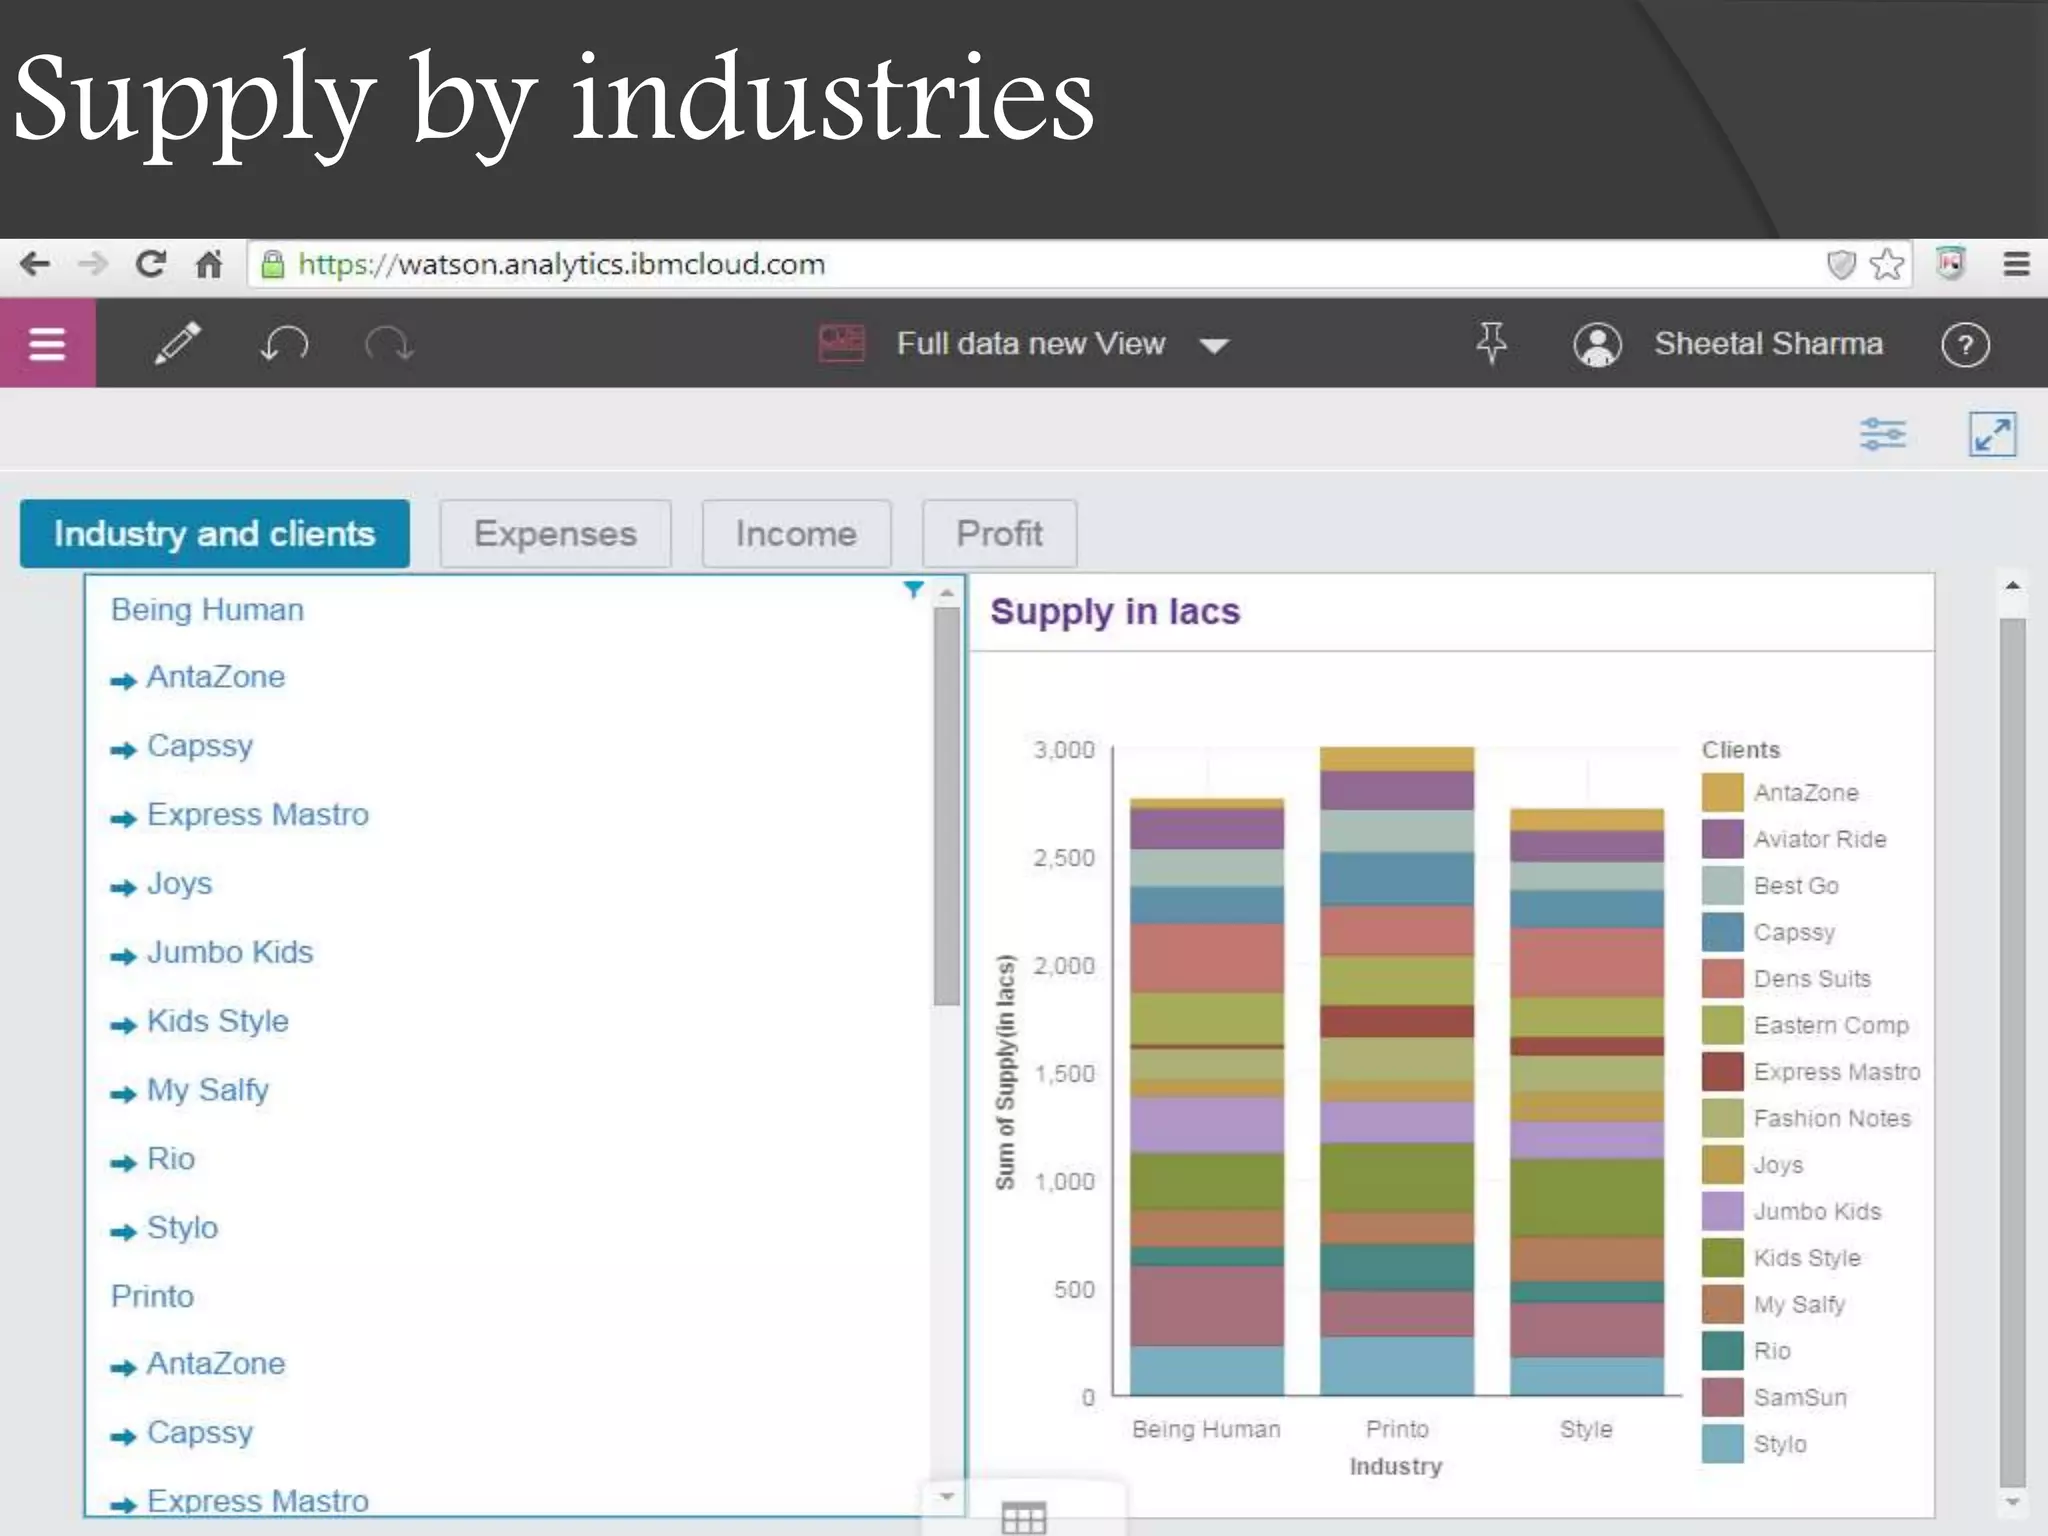Click the Printo stacked bar
The width and height of the screenshot is (2048, 1536).
1397,1070
